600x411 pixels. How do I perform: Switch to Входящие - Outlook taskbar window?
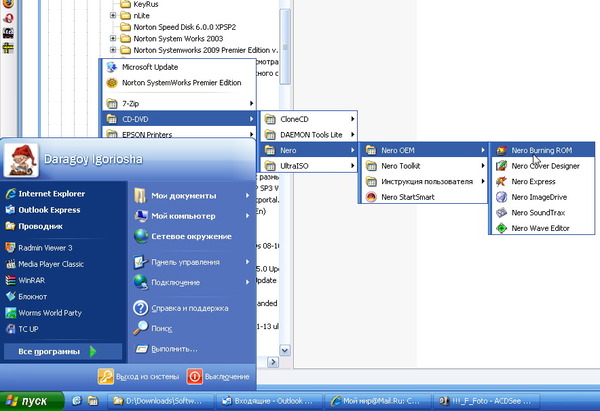click(269, 401)
